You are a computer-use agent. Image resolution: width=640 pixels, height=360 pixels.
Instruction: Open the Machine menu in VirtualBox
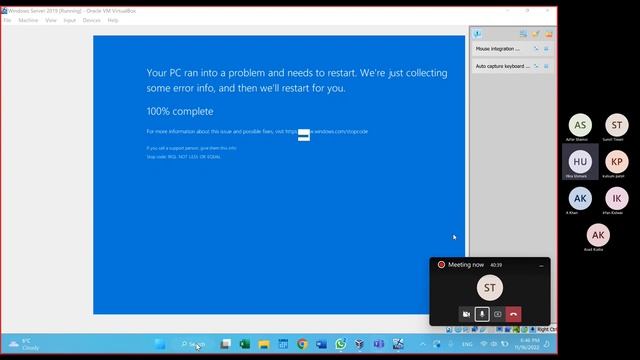pyautogui.click(x=28, y=20)
